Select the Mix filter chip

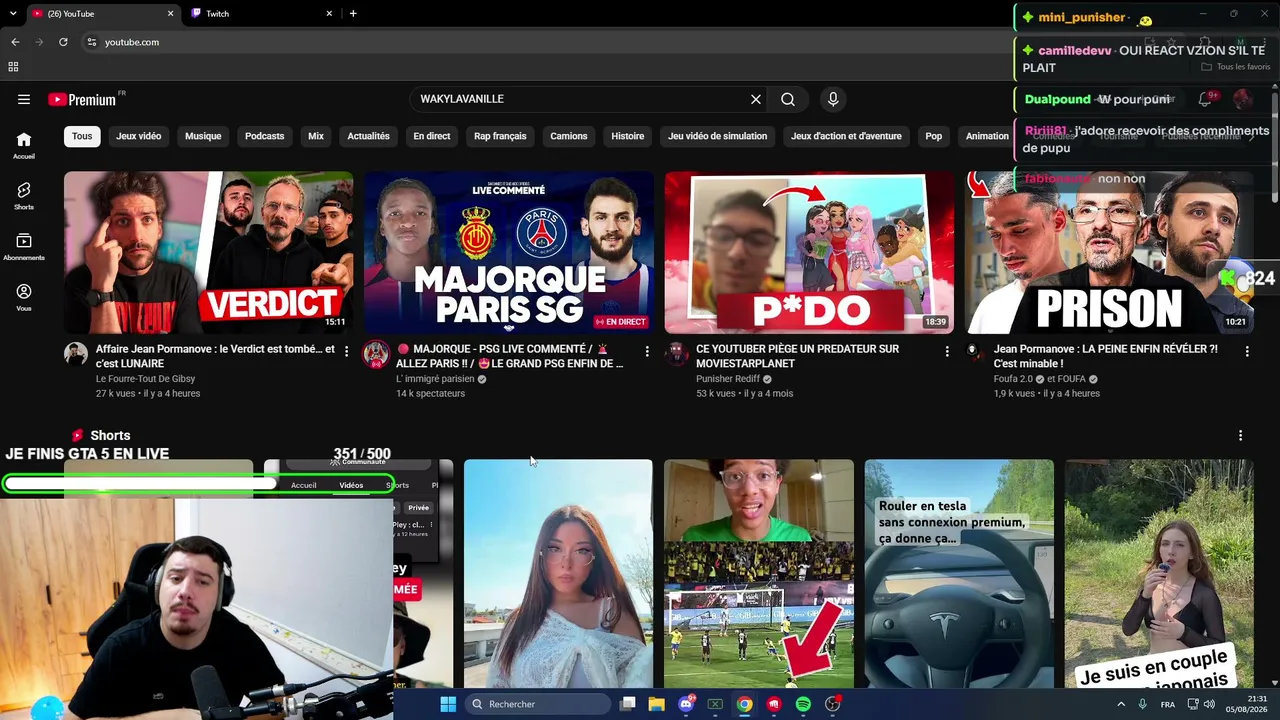[x=316, y=136]
